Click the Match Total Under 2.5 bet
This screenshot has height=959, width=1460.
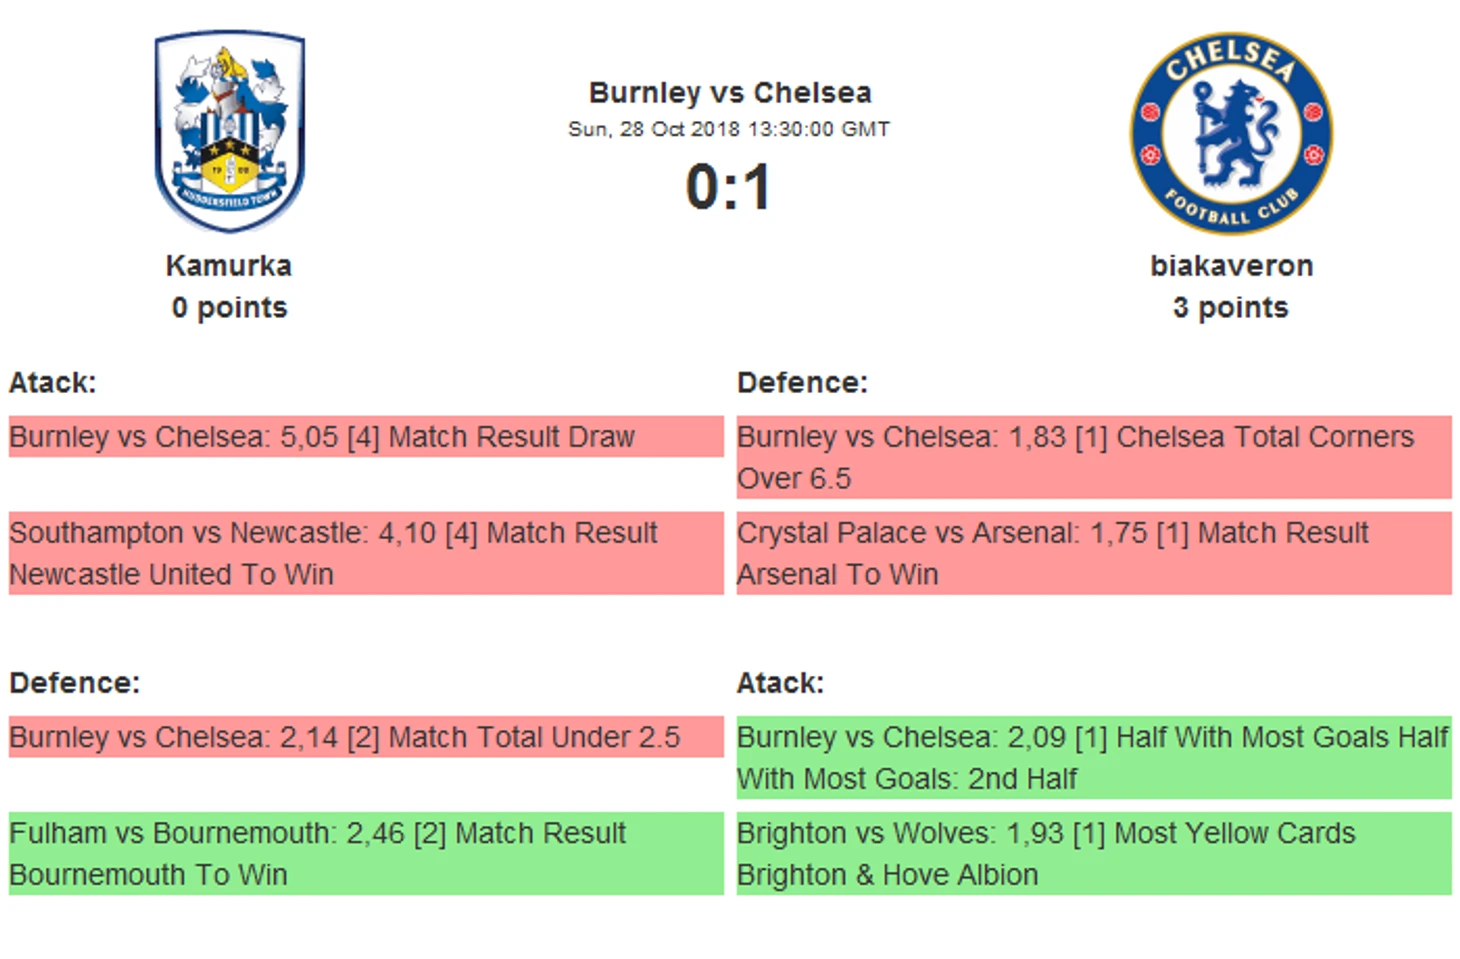coord(365,737)
